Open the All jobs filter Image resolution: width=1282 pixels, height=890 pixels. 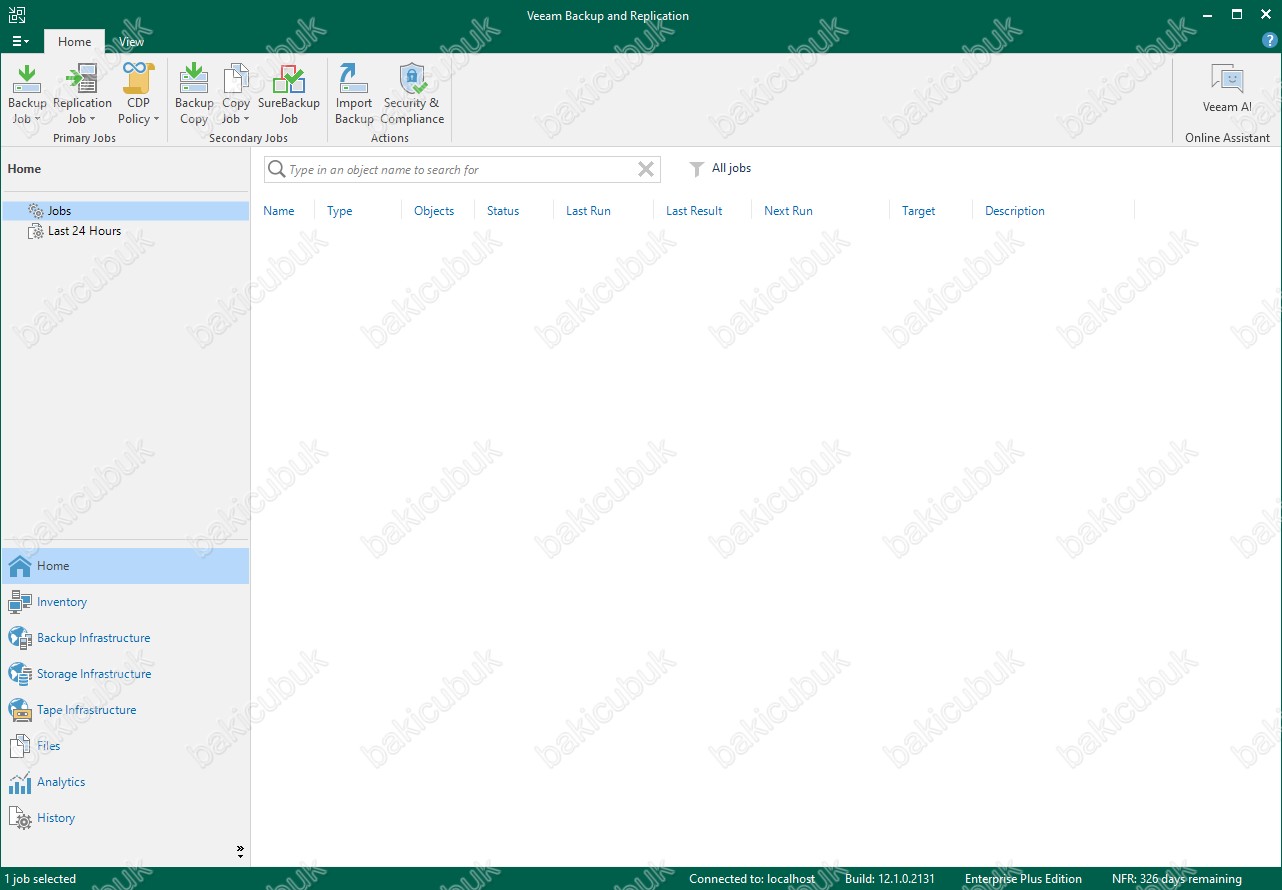[x=731, y=168]
